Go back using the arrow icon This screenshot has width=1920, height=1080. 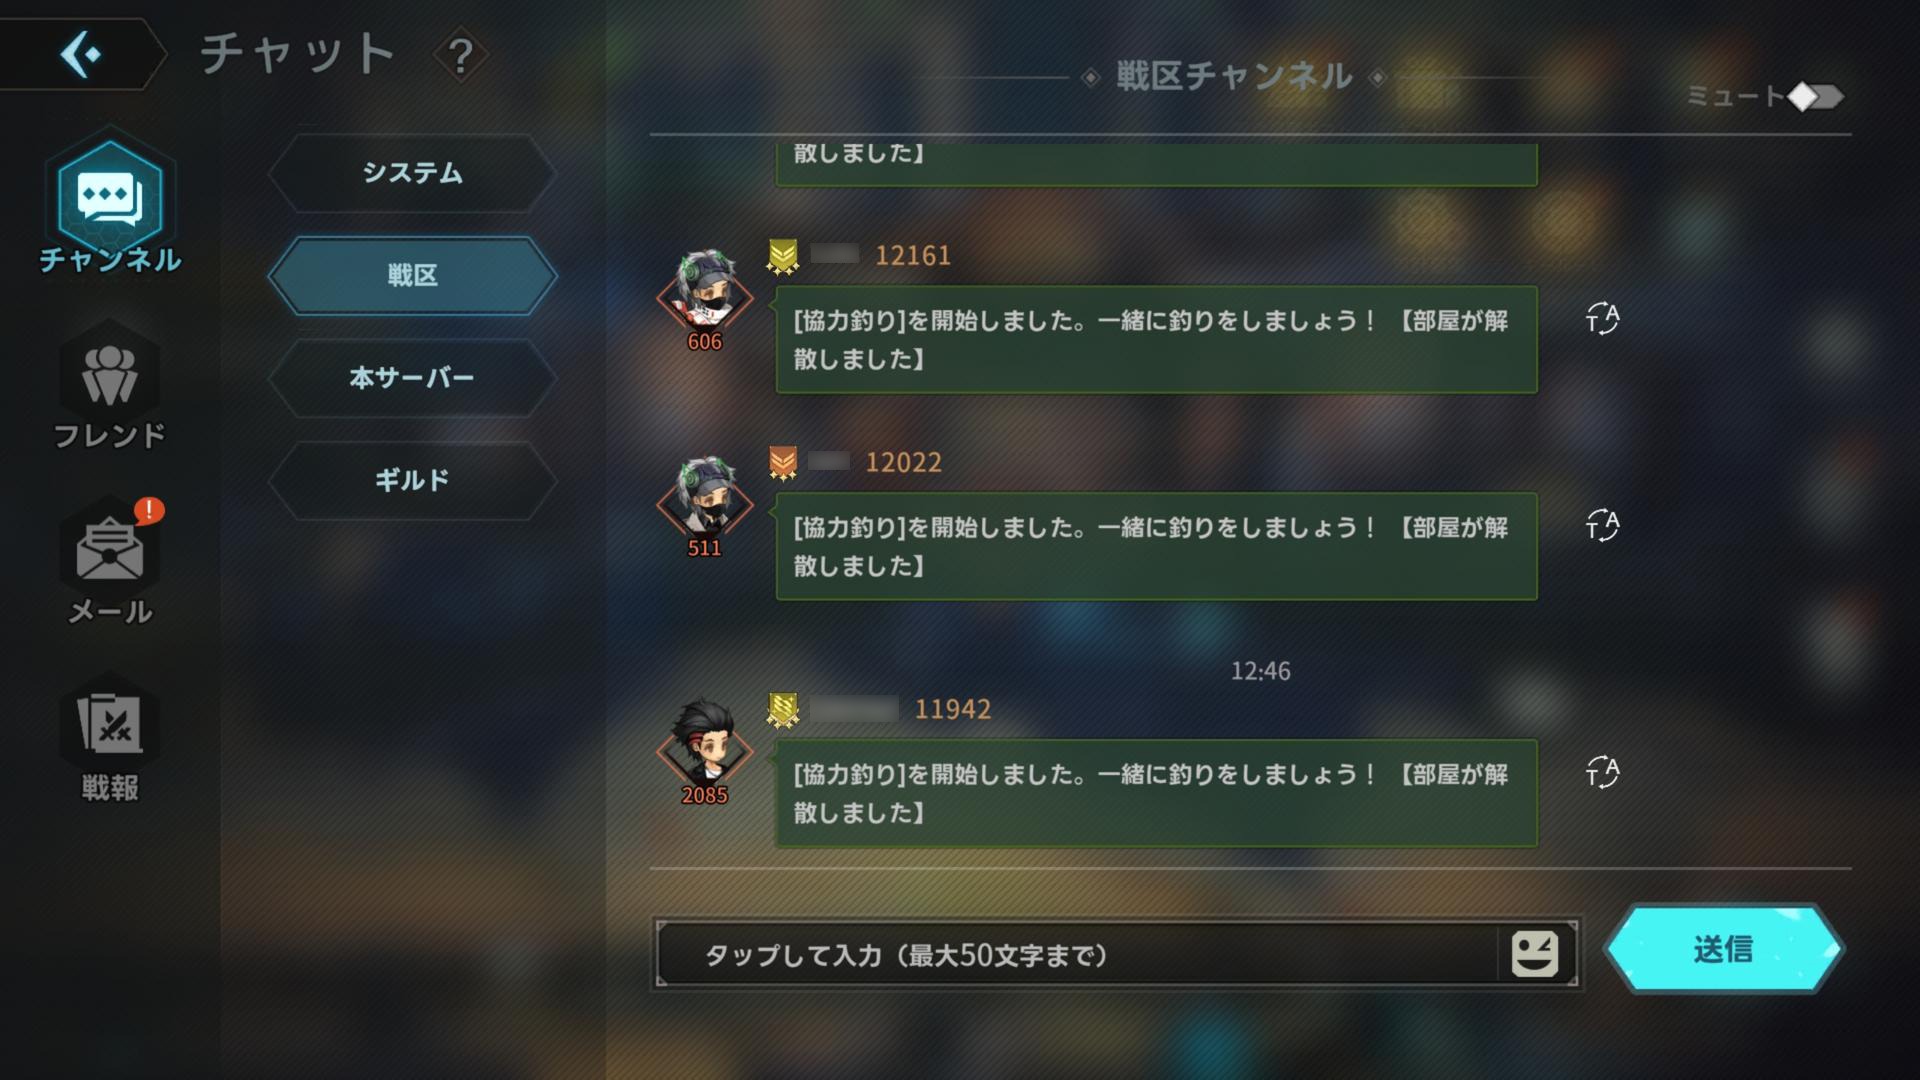pos(80,54)
